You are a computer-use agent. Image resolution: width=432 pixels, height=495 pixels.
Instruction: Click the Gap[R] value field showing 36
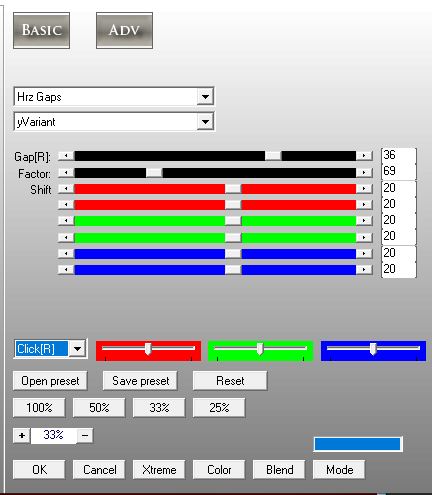tap(399, 155)
